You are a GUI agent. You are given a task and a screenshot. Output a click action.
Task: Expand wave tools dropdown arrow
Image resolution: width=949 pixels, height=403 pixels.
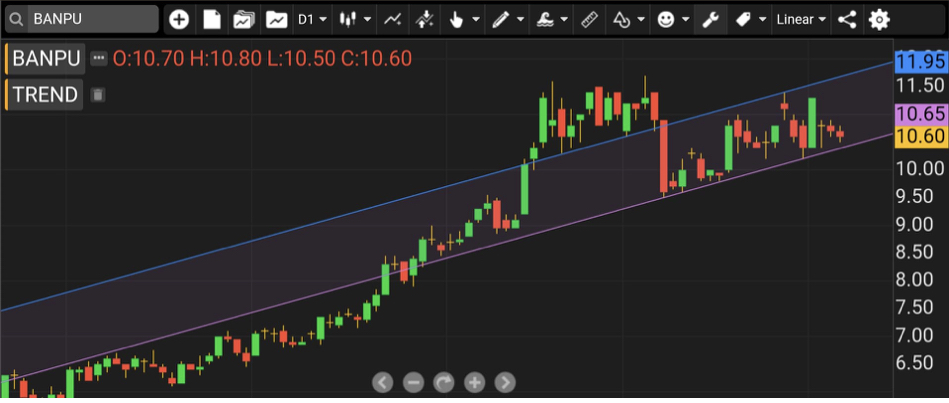[564, 19]
